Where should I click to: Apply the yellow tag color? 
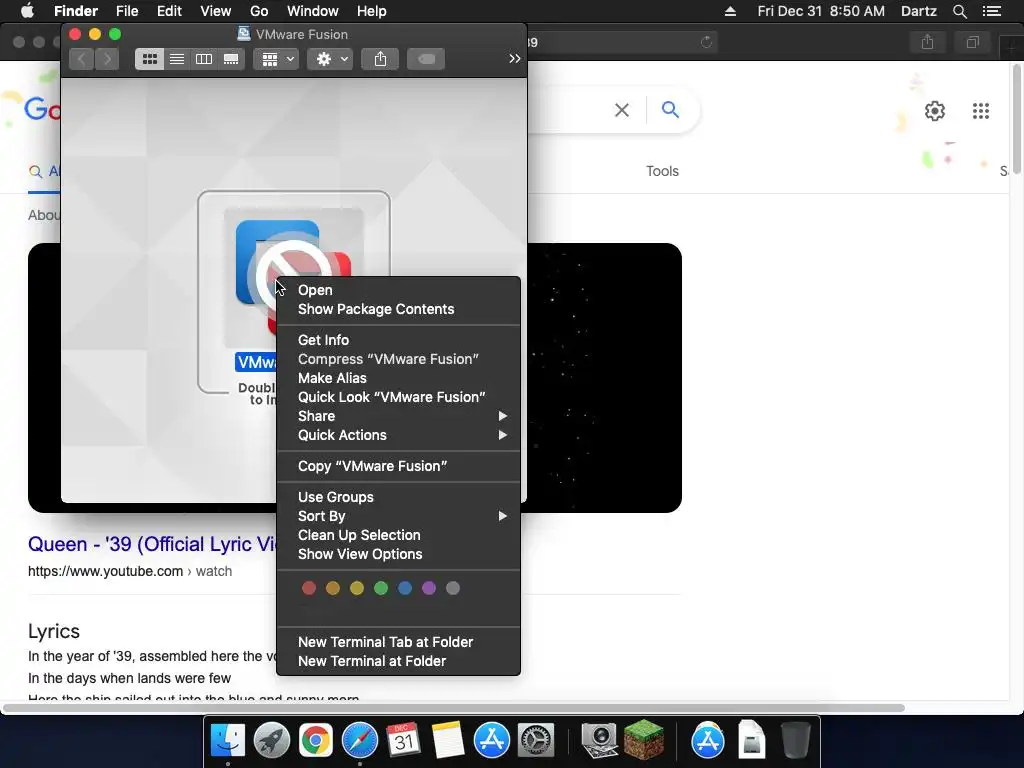357,588
